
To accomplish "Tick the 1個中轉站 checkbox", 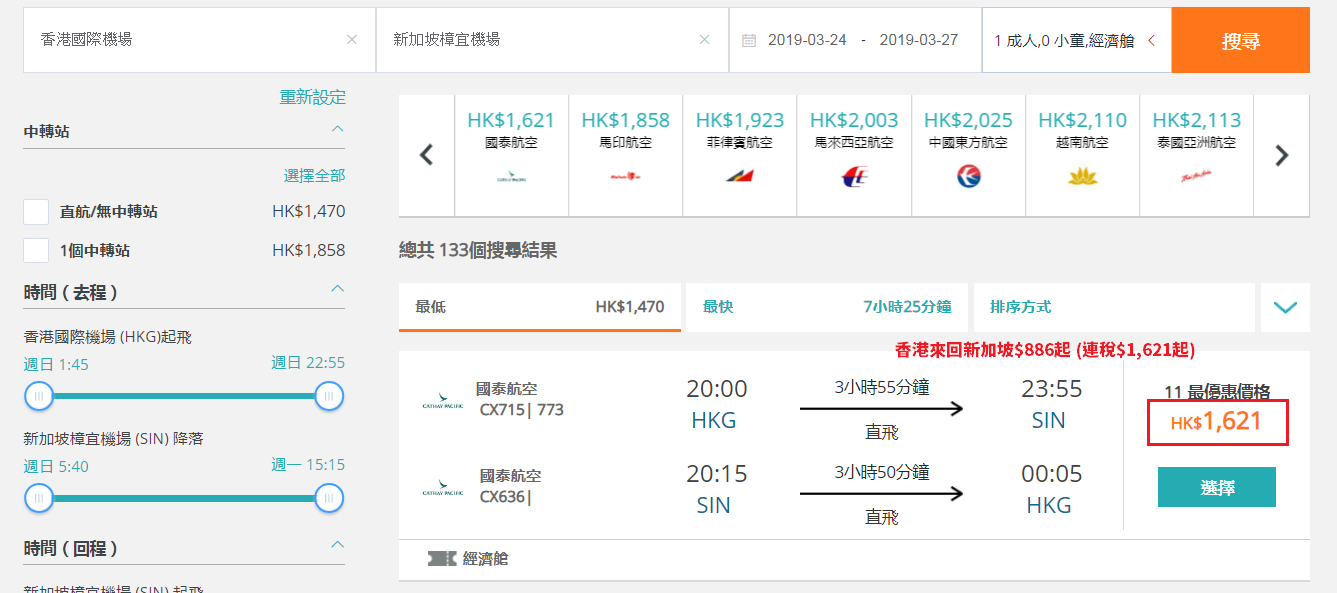I will 36,250.
